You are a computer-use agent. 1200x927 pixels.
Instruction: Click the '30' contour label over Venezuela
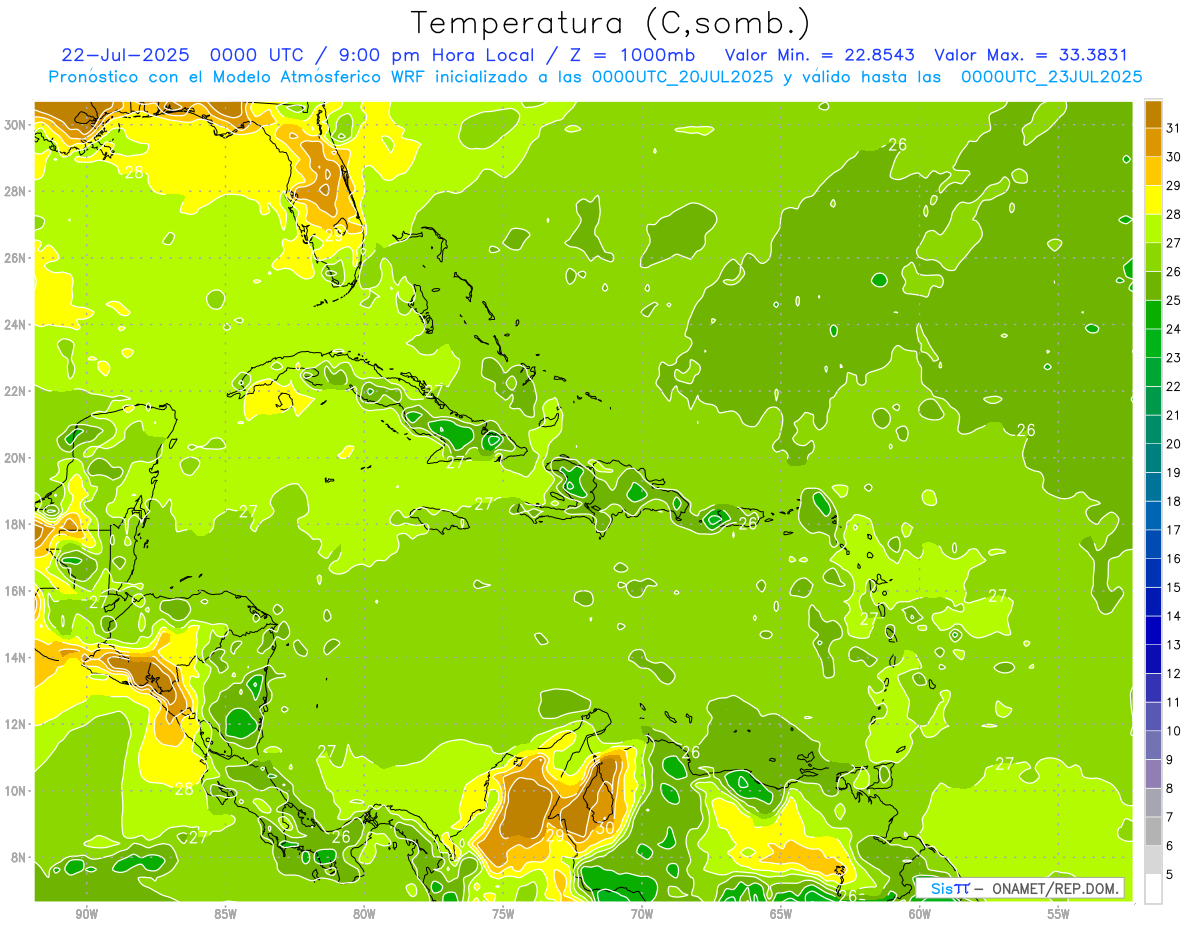coord(604,828)
